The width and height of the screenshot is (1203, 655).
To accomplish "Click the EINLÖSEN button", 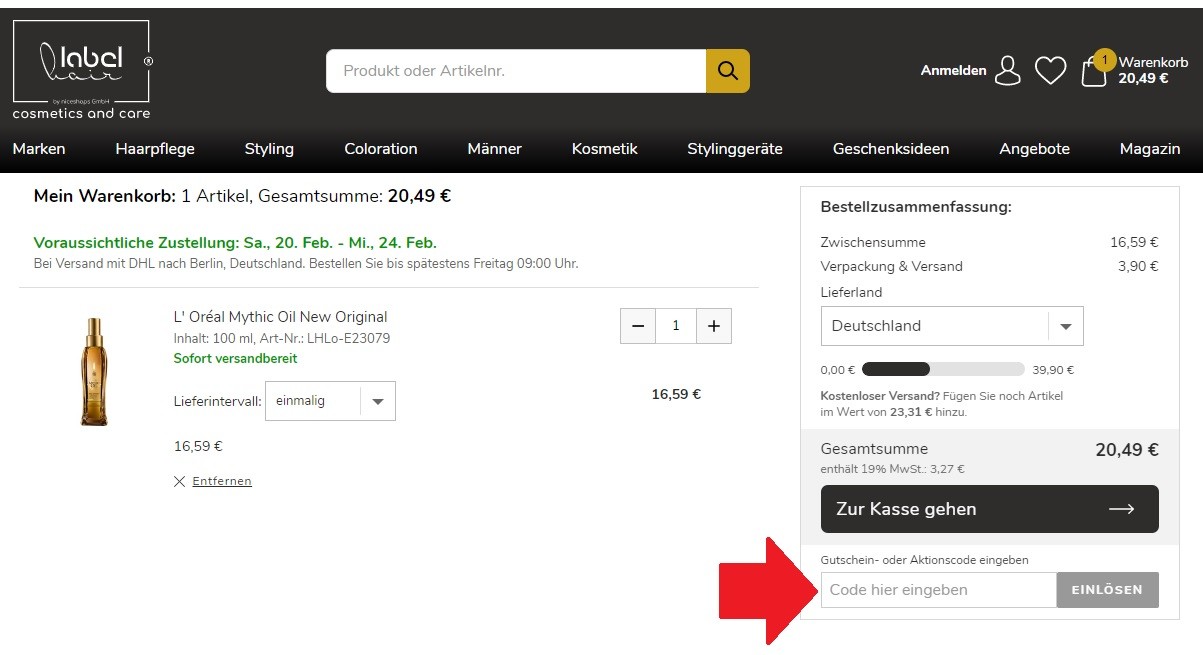I will [x=1107, y=590].
